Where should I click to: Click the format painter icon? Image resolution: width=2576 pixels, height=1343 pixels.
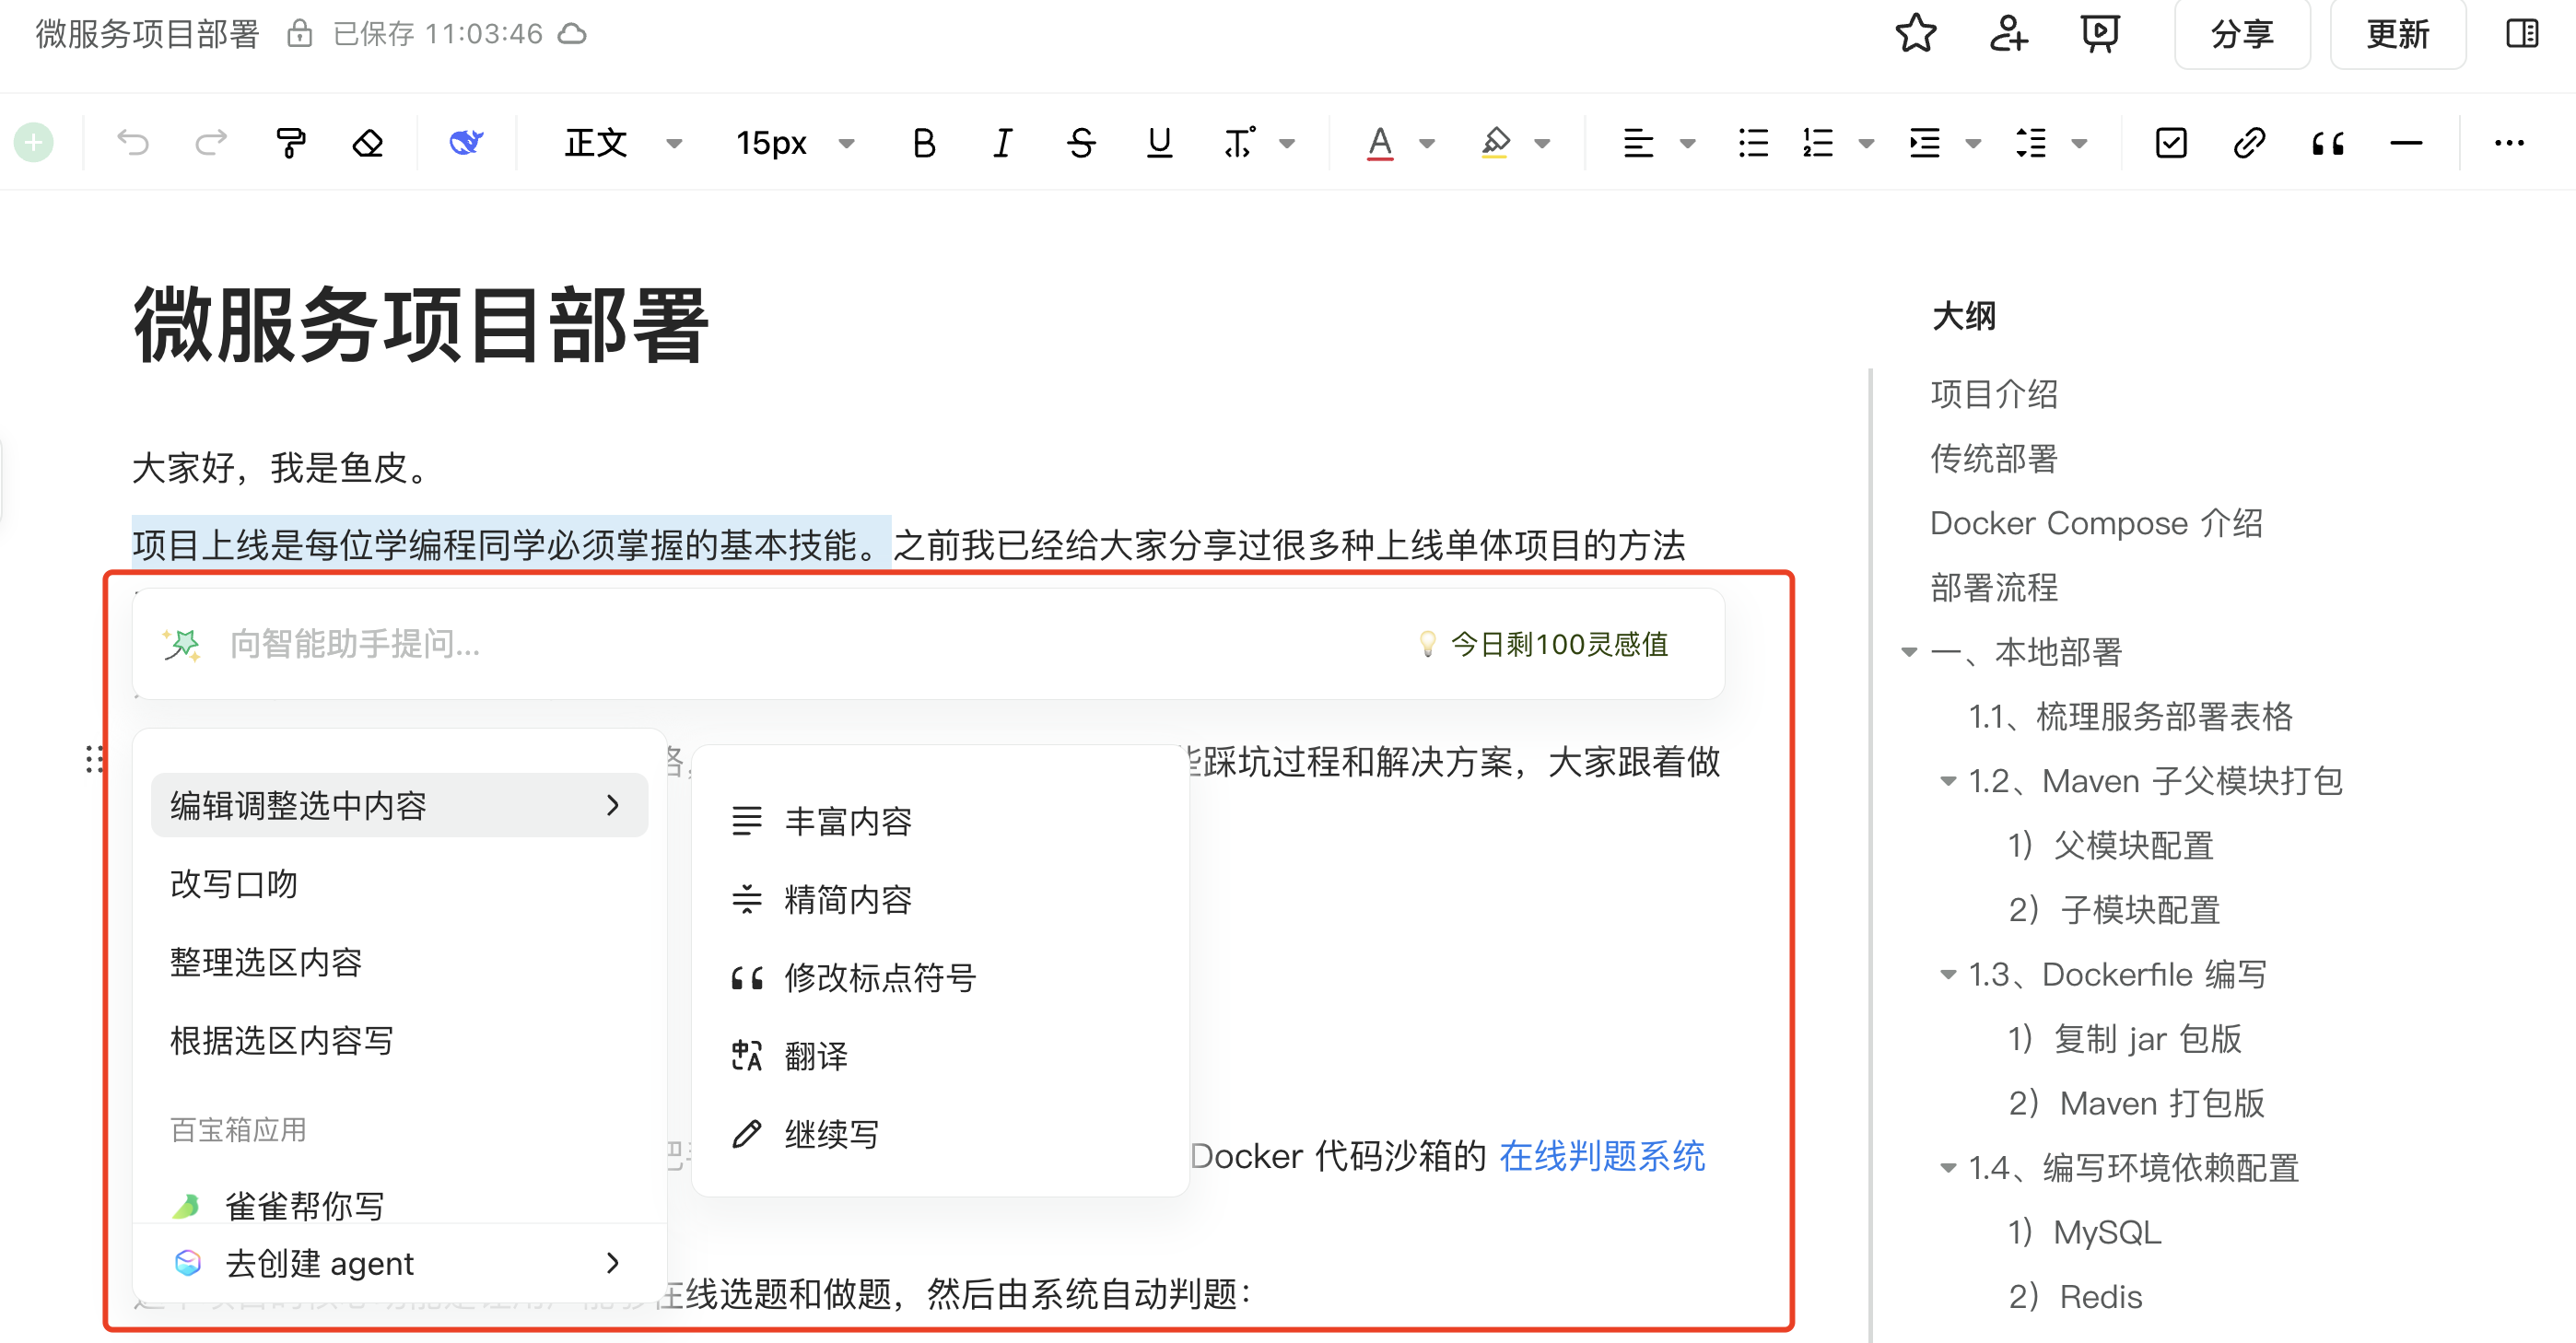[x=290, y=144]
